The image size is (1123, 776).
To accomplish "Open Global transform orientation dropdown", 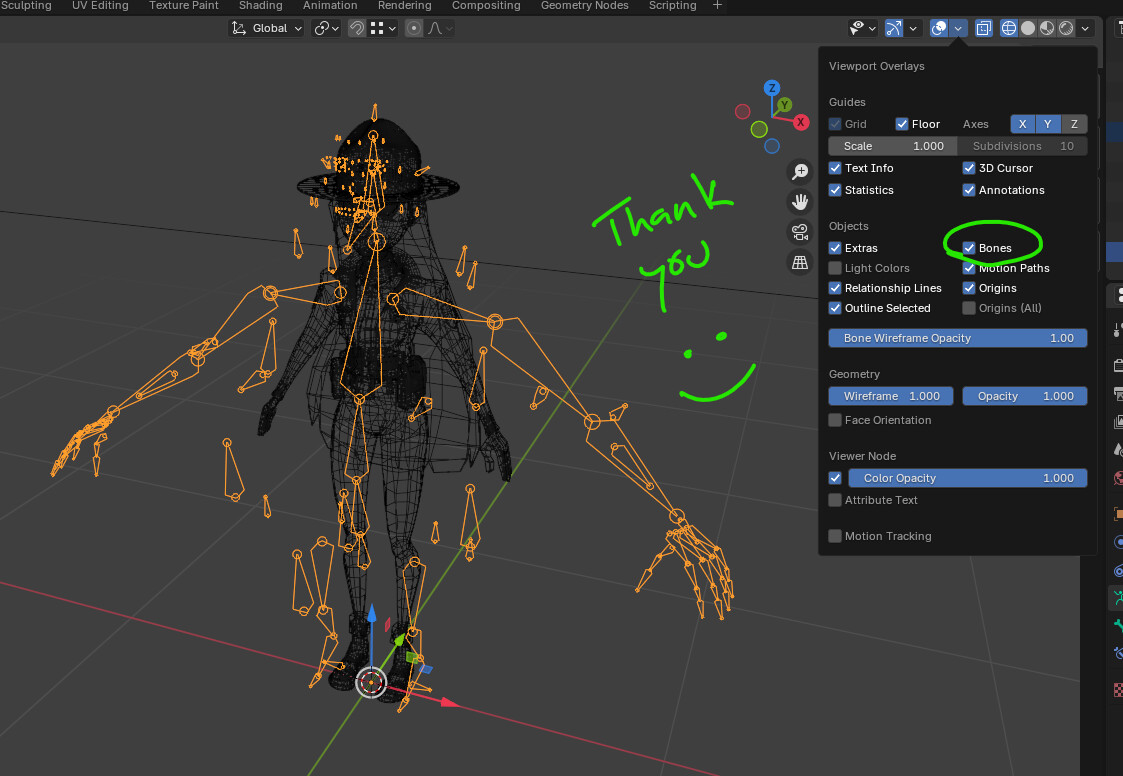I will [x=266, y=28].
